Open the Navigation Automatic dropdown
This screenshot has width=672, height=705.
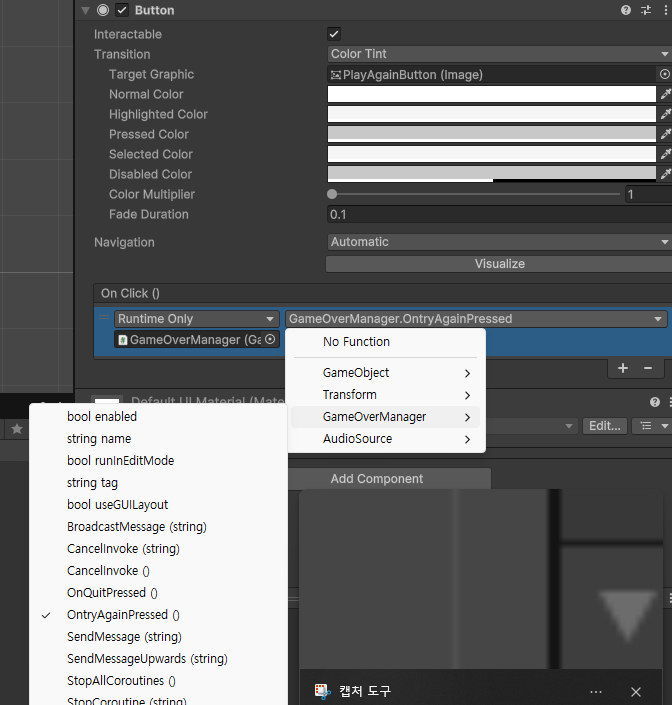(x=499, y=242)
